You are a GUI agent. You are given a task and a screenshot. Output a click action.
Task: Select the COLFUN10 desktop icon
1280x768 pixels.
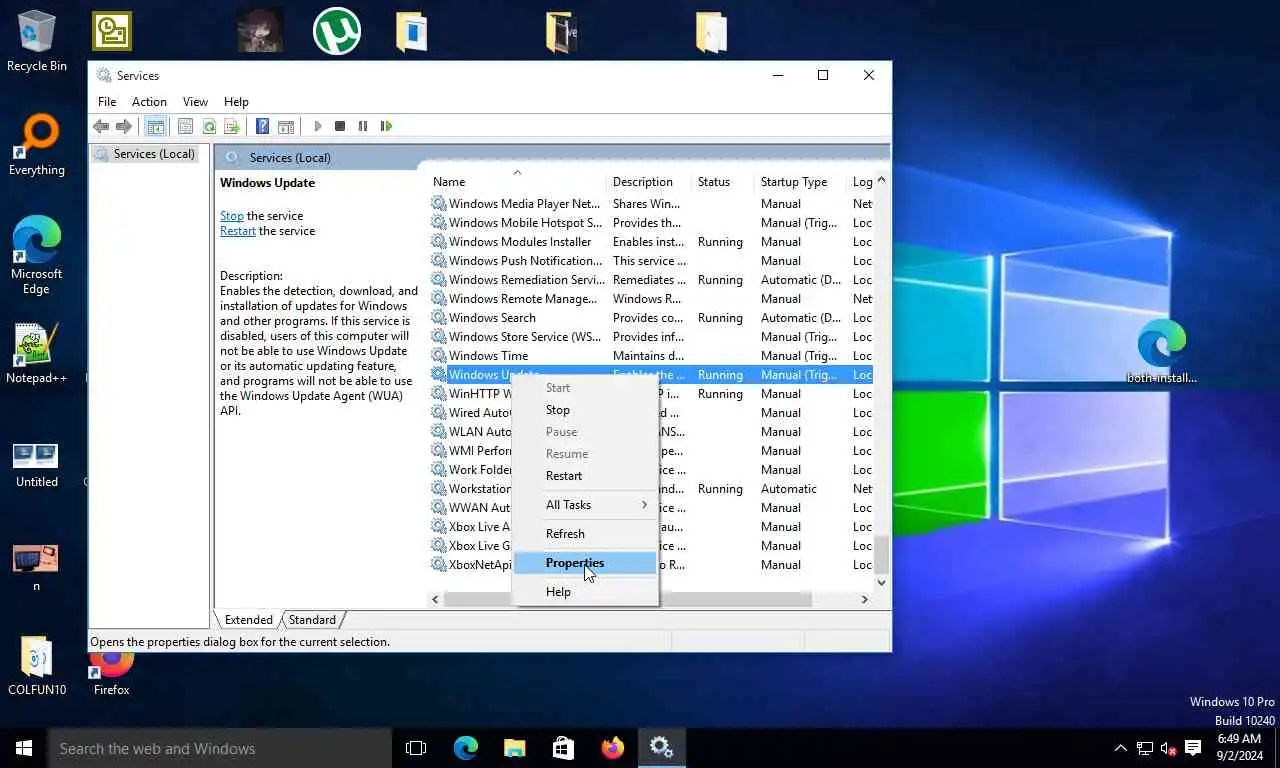[37, 666]
